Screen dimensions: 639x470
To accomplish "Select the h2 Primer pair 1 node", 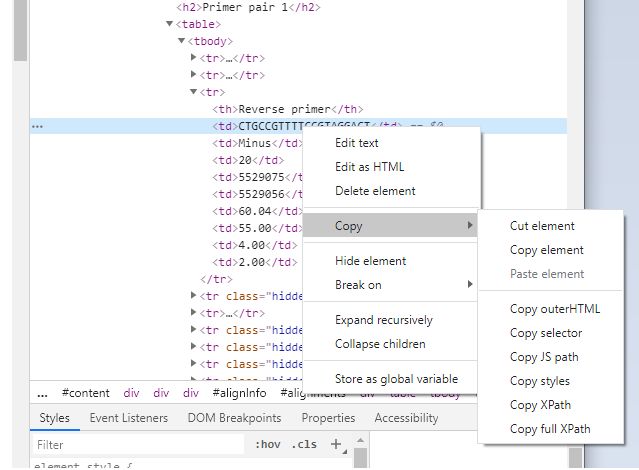I will tap(248, 7).
